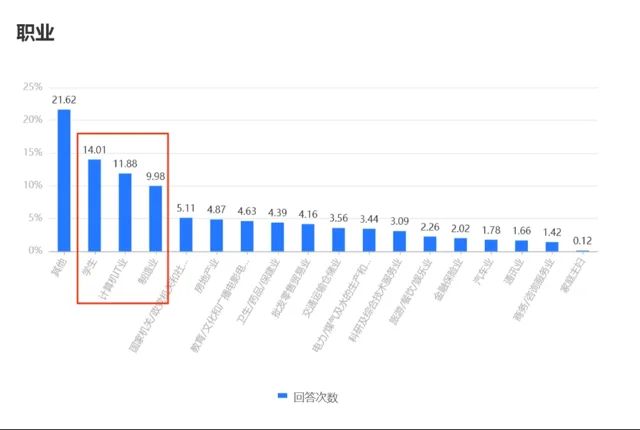Click the 交通运输仓储业 bar
The image size is (640, 430).
(338, 239)
